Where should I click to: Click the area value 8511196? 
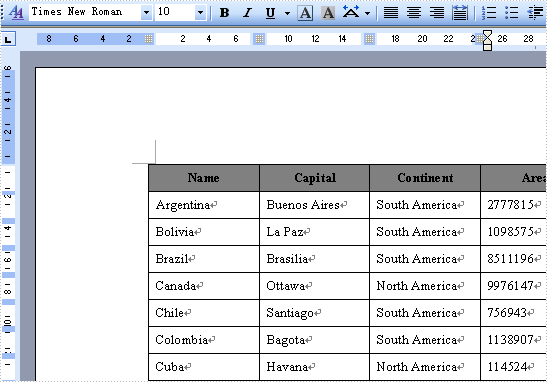pos(510,259)
